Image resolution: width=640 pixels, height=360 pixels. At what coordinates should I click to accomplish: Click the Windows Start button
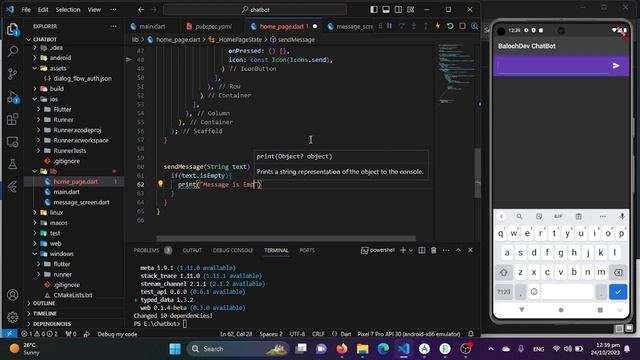175,349
